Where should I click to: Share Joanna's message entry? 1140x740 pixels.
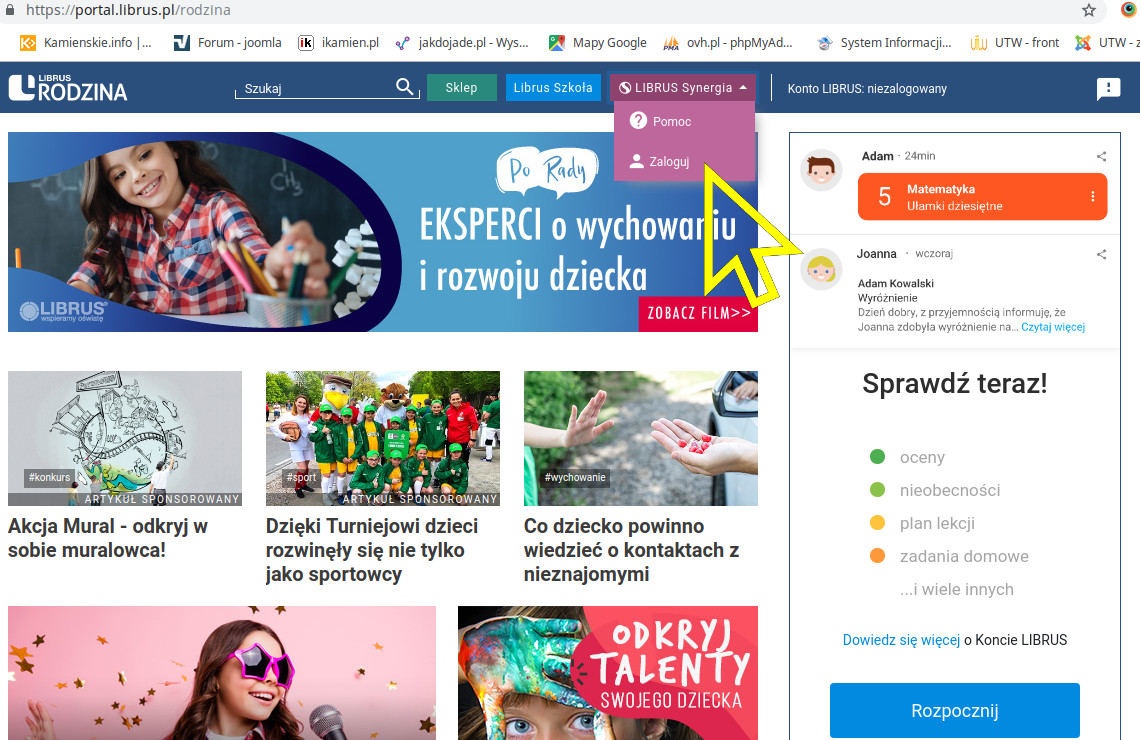tap(1101, 254)
